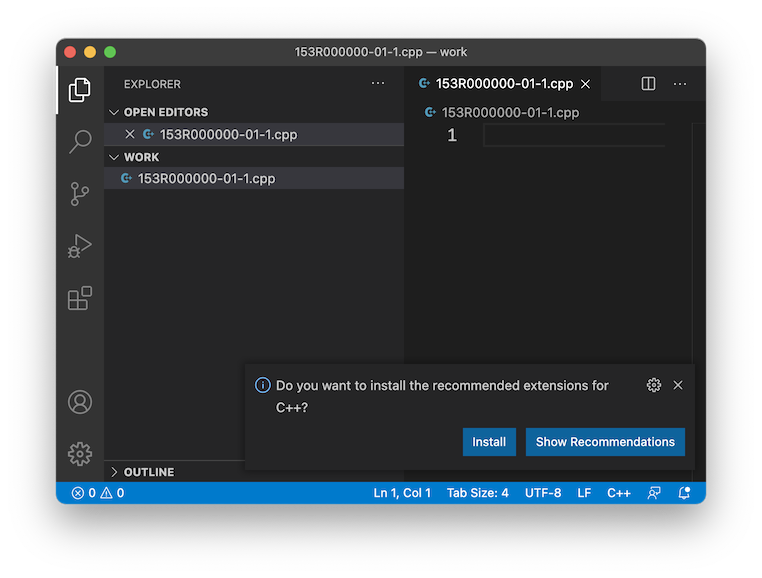Screen dimensions: 762x578
Task: Open the Search view in activity bar
Action: tap(80, 141)
